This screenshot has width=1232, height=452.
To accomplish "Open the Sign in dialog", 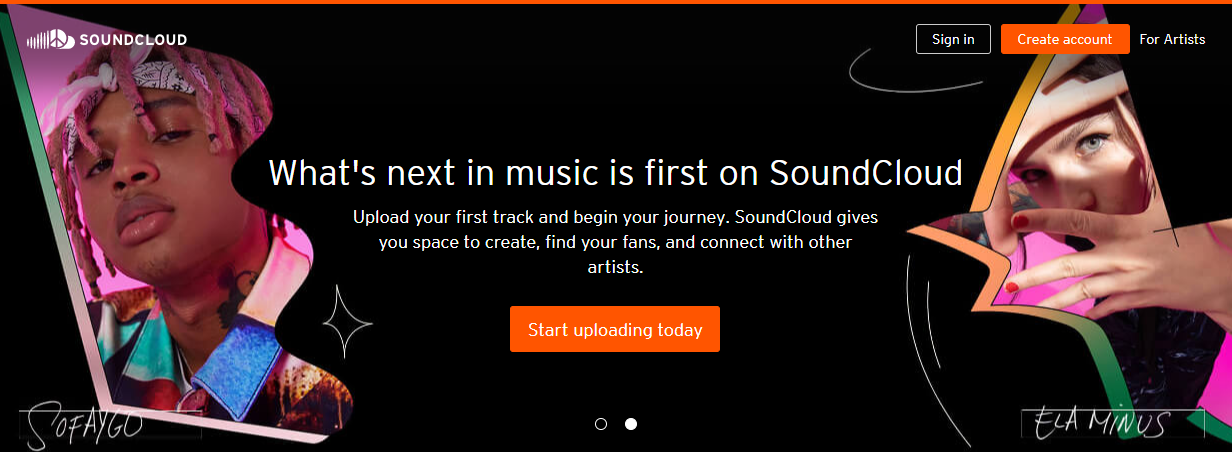I will click(x=953, y=39).
